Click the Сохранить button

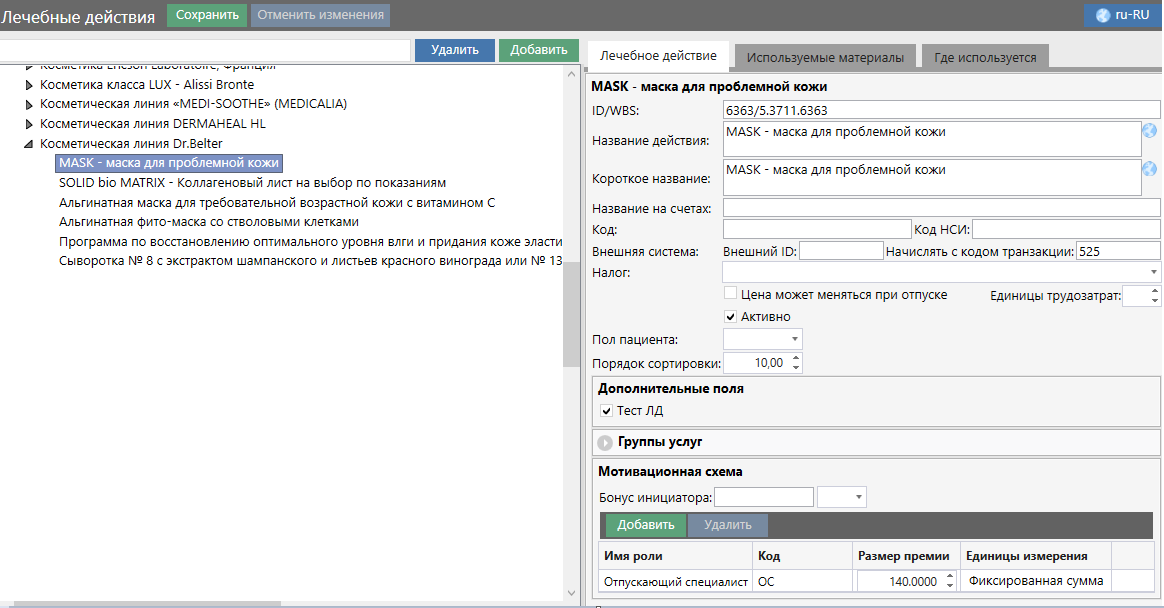click(x=207, y=15)
